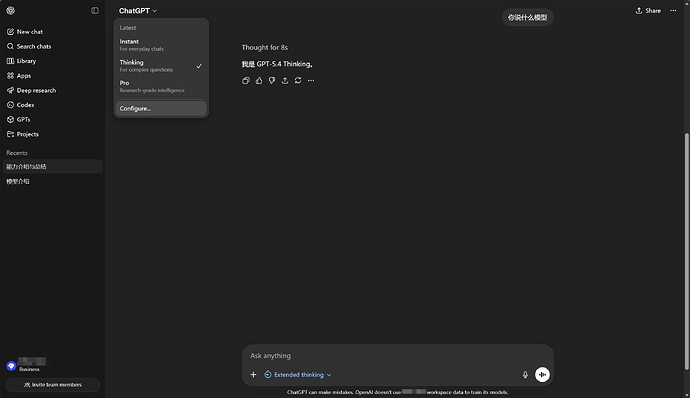Regenerate the response with the retry icon

tap(298, 81)
